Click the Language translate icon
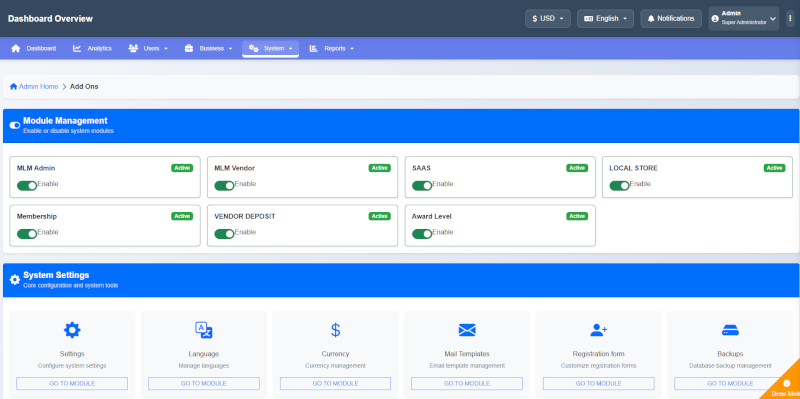 pyautogui.click(x=204, y=330)
